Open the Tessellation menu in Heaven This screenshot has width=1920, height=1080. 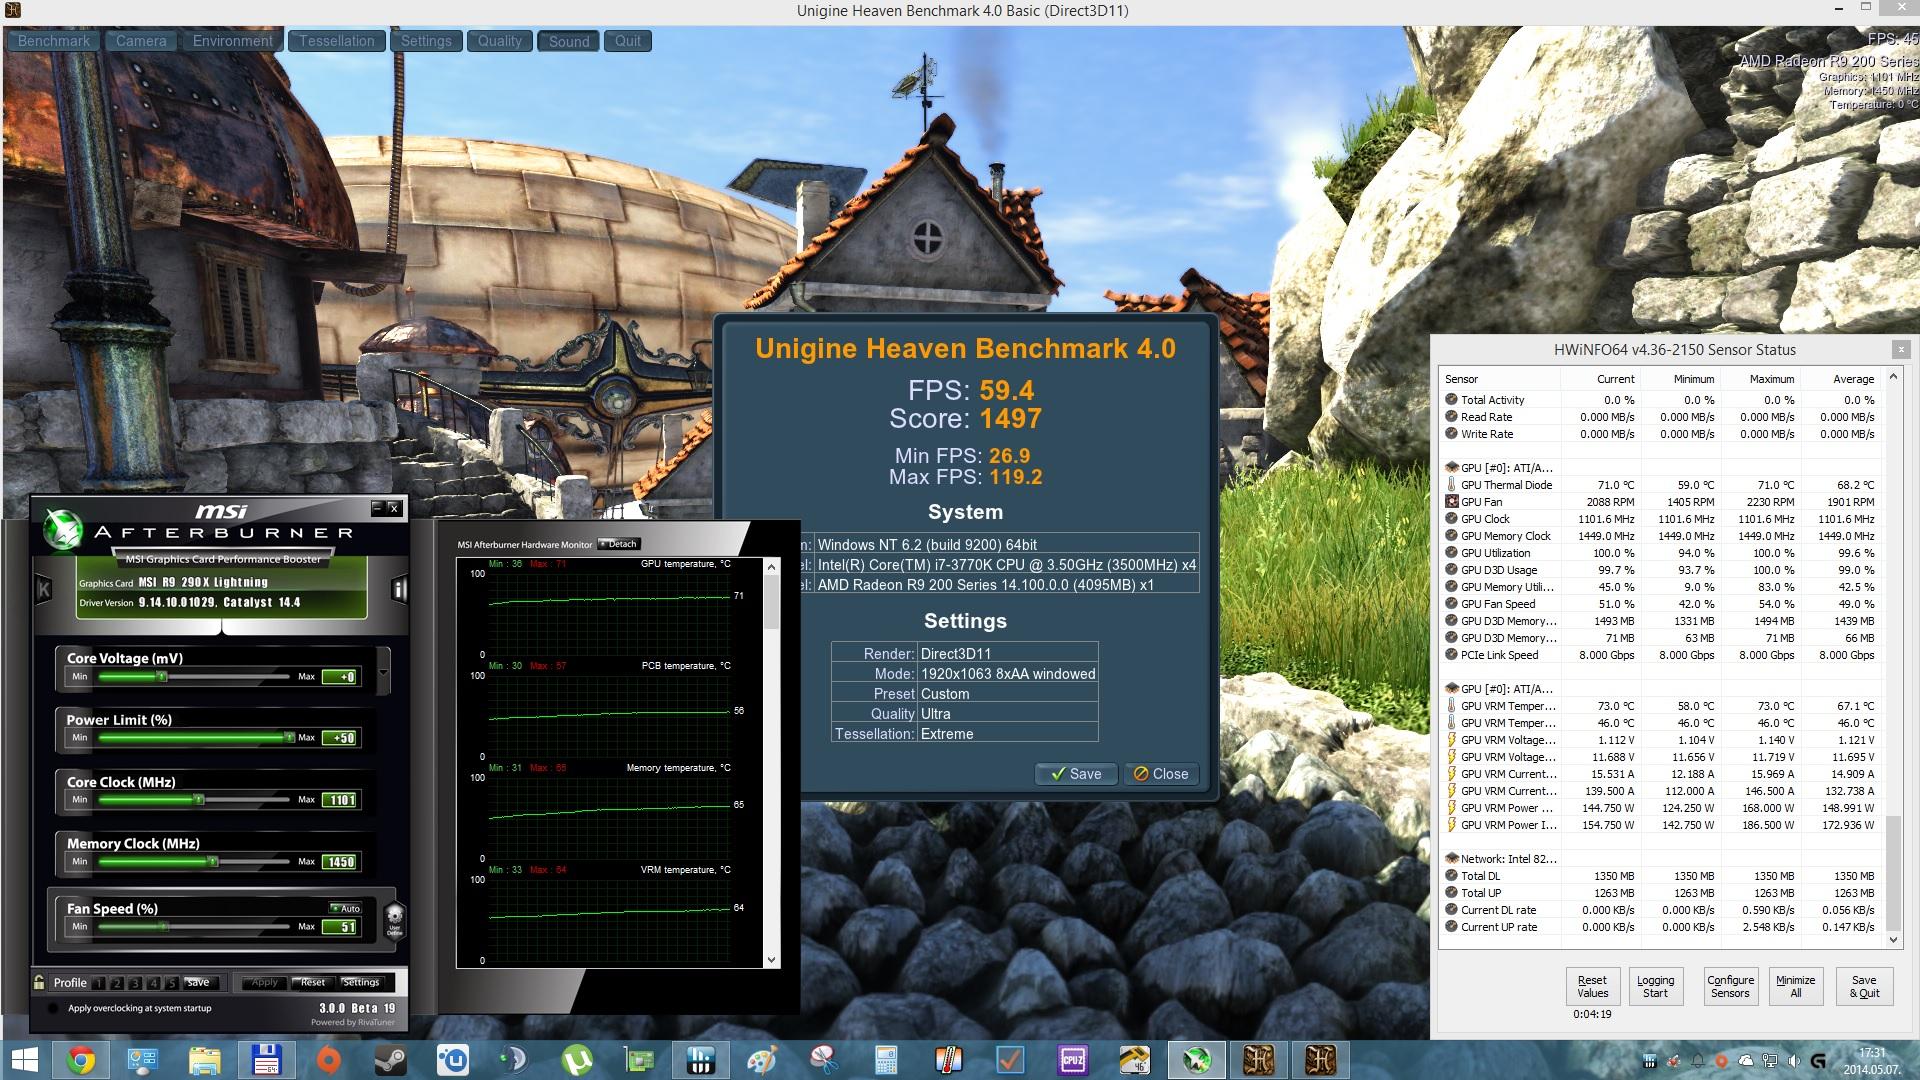click(x=337, y=41)
